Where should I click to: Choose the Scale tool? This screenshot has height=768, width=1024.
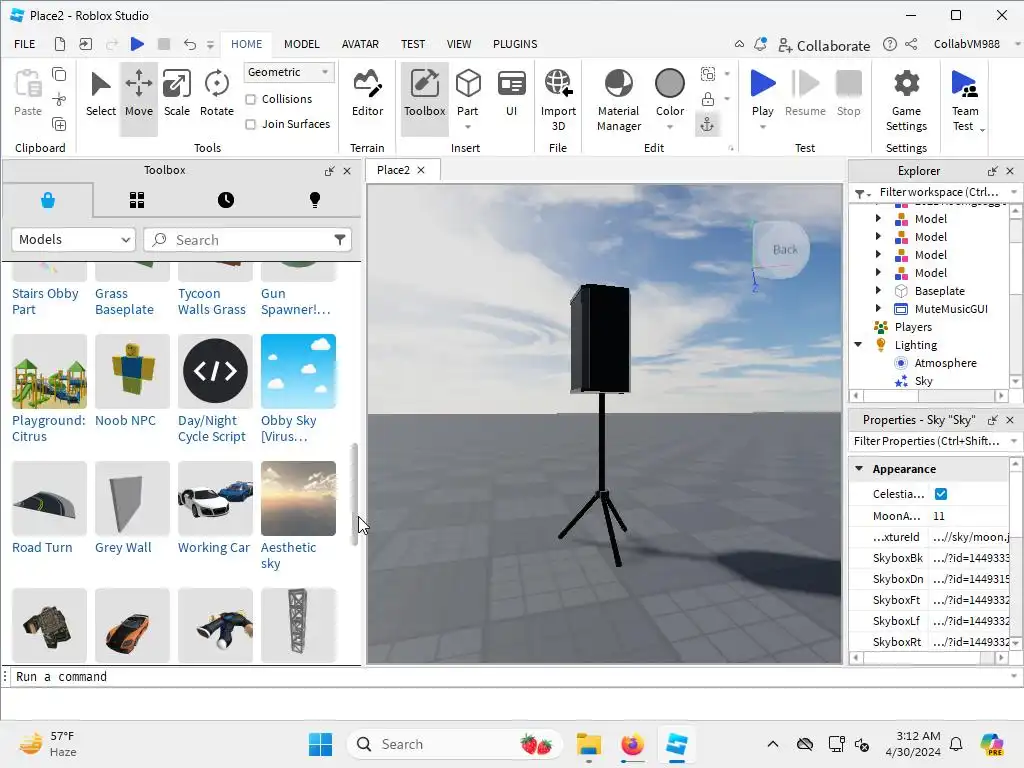(176, 95)
